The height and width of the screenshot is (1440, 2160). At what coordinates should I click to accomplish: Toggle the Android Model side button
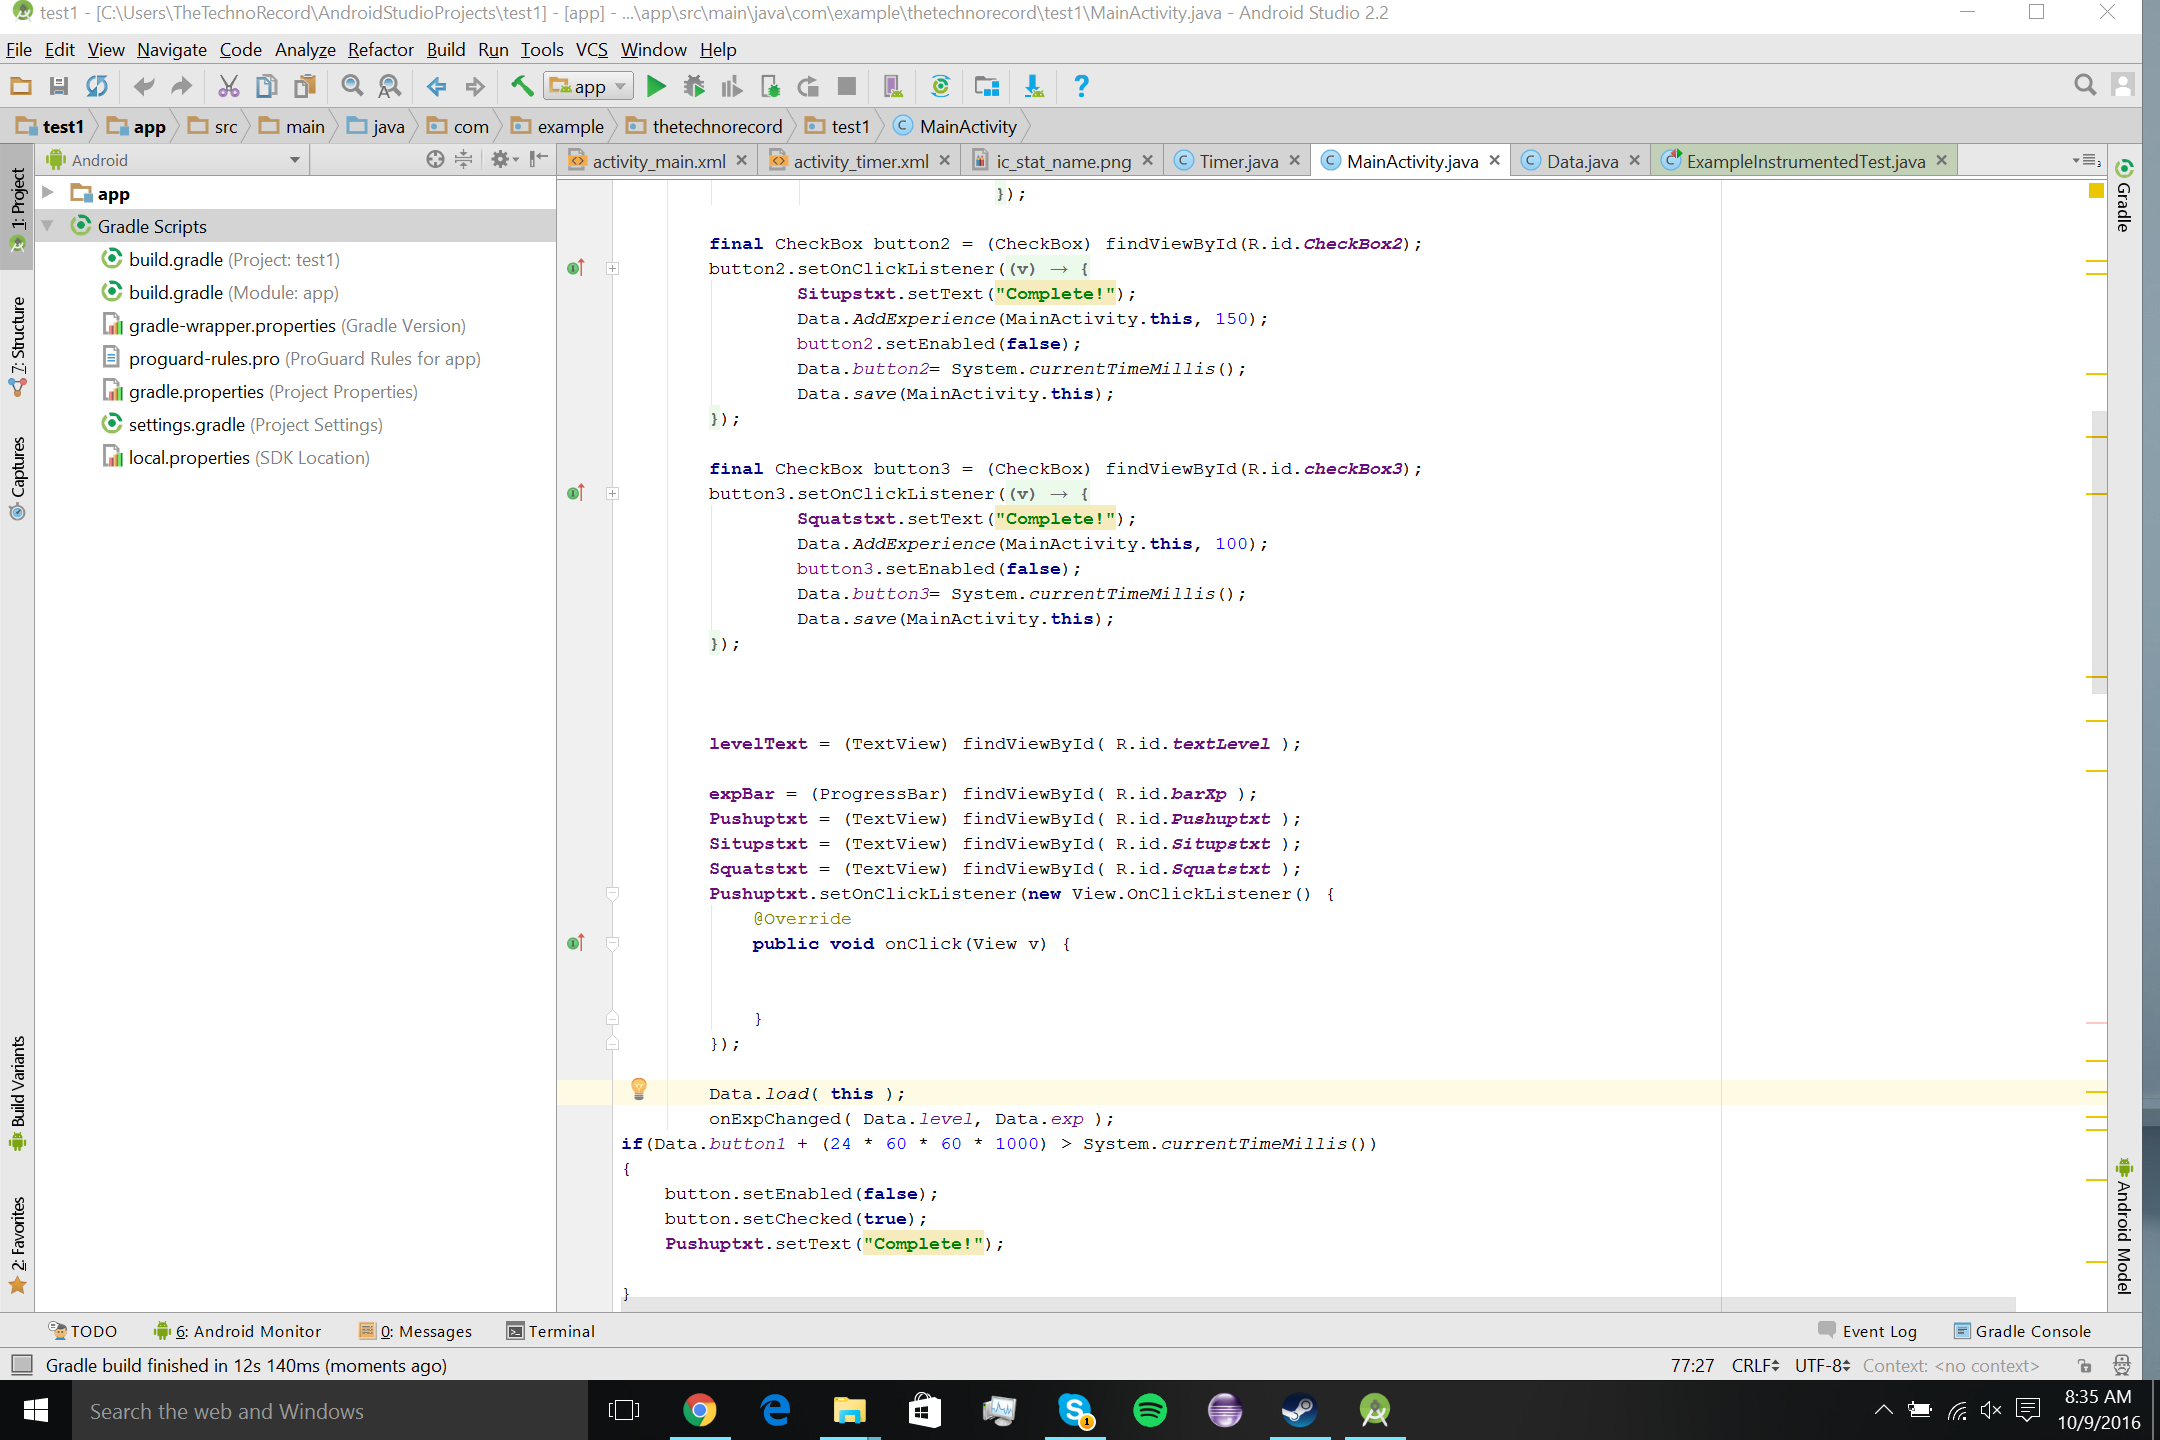click(2124, 1225)
